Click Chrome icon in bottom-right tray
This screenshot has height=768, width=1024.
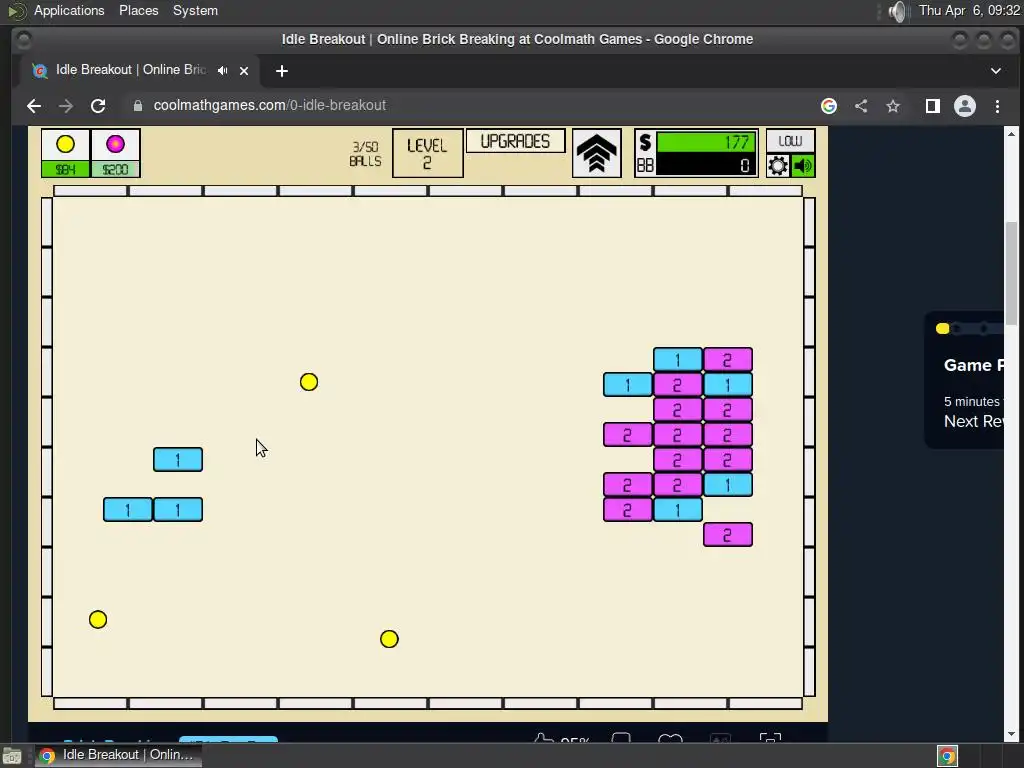(x=948, y=756)
